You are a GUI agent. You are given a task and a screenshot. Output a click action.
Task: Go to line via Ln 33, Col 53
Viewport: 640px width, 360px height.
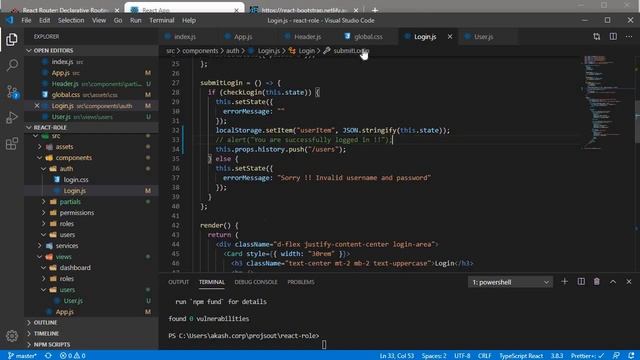[x=397, y=356]
